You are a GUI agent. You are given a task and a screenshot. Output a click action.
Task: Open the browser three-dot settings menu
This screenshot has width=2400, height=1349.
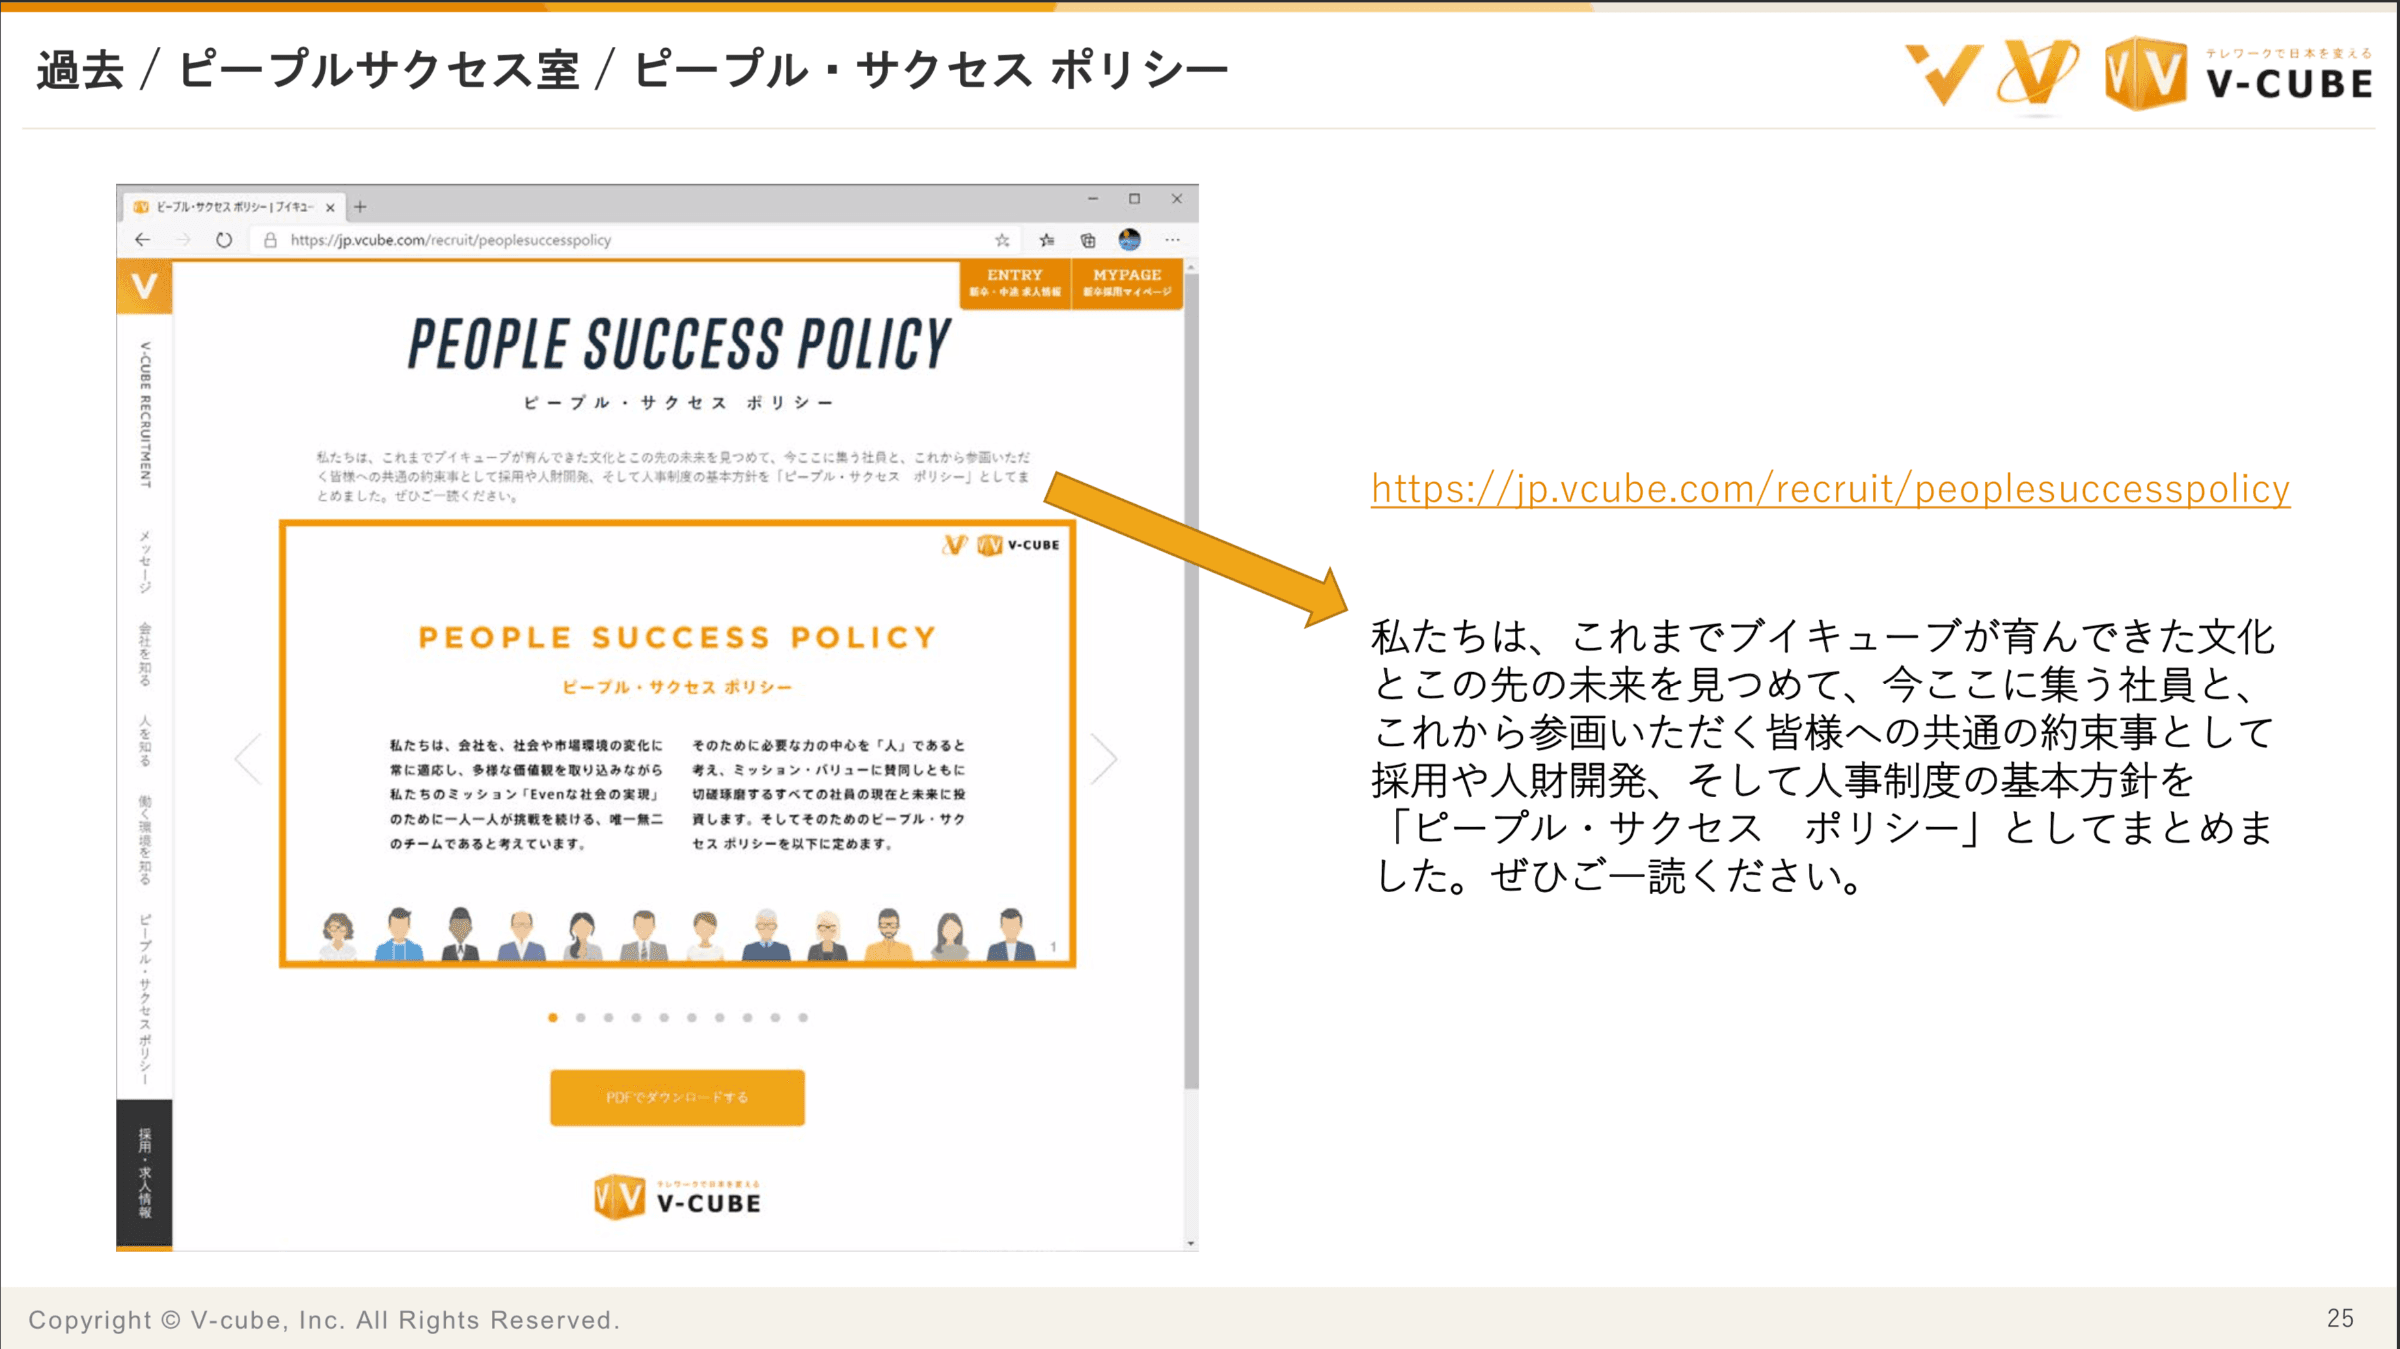point(1172,240)
